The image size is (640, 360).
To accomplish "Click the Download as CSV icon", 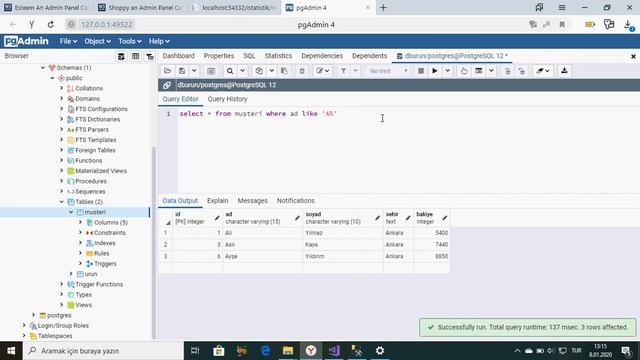I will click(564, 71).
